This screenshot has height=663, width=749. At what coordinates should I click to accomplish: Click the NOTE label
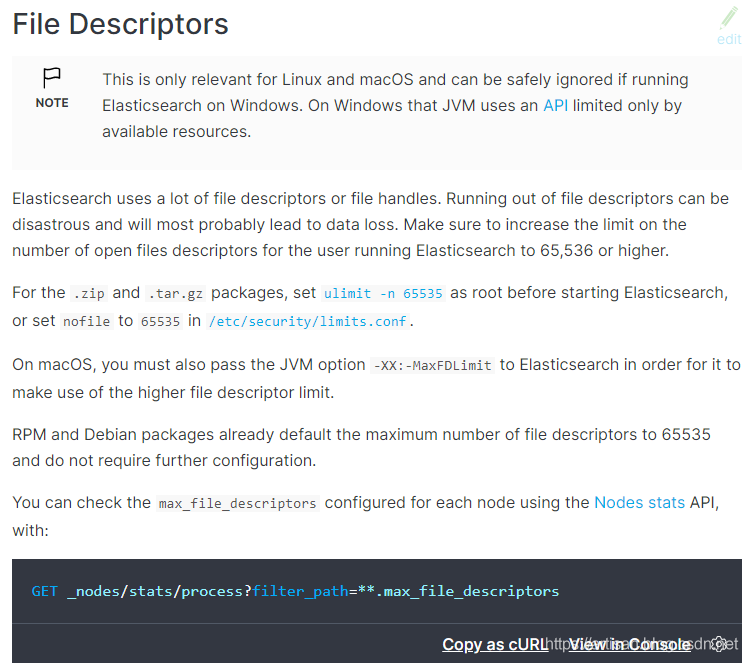coord(52,103)
